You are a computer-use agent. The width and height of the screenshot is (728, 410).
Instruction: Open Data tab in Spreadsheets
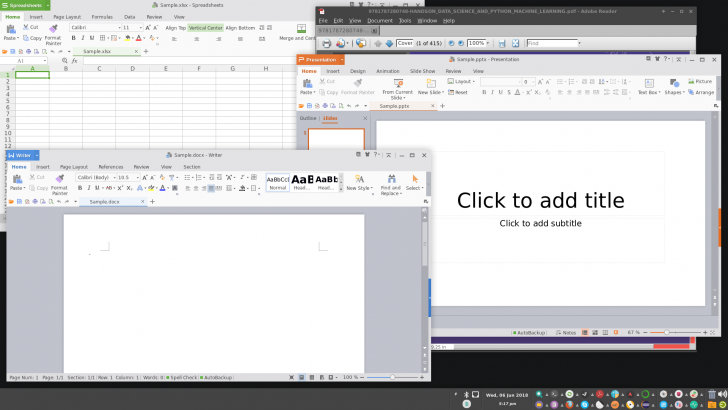point(130,17)
